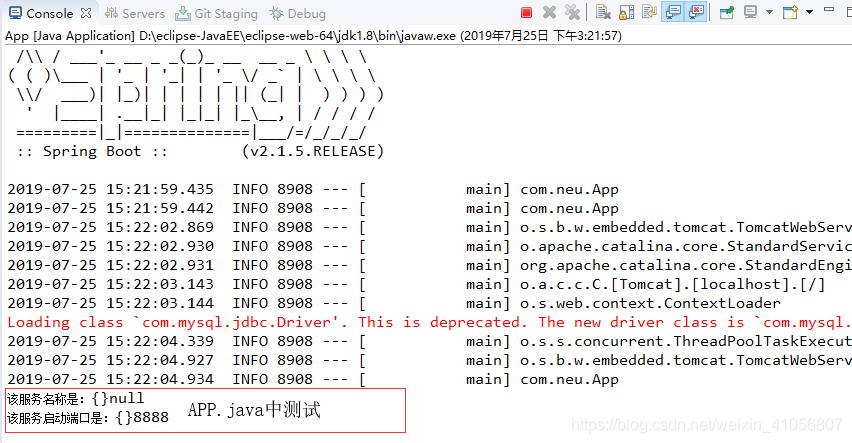
Task: Expand the Open Console dropdown arrow
Action: point(809,12)
